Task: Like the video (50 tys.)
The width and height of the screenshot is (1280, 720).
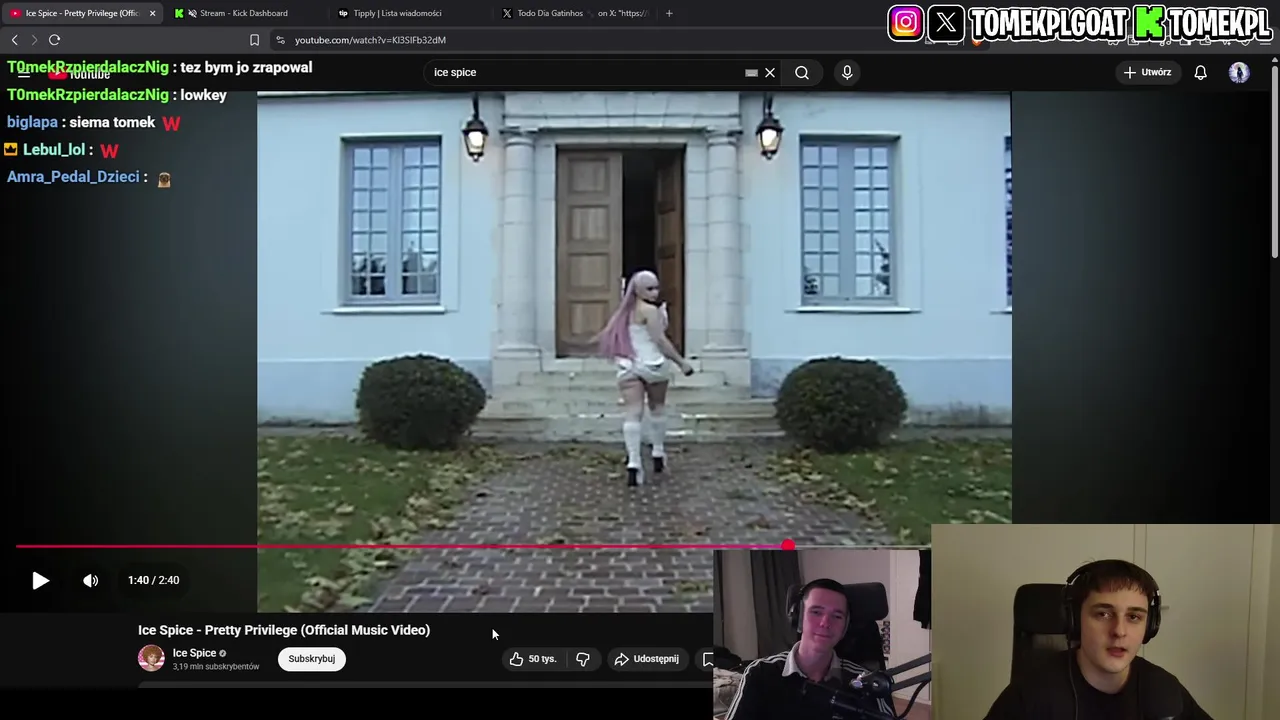Action: tap(533, 659)
